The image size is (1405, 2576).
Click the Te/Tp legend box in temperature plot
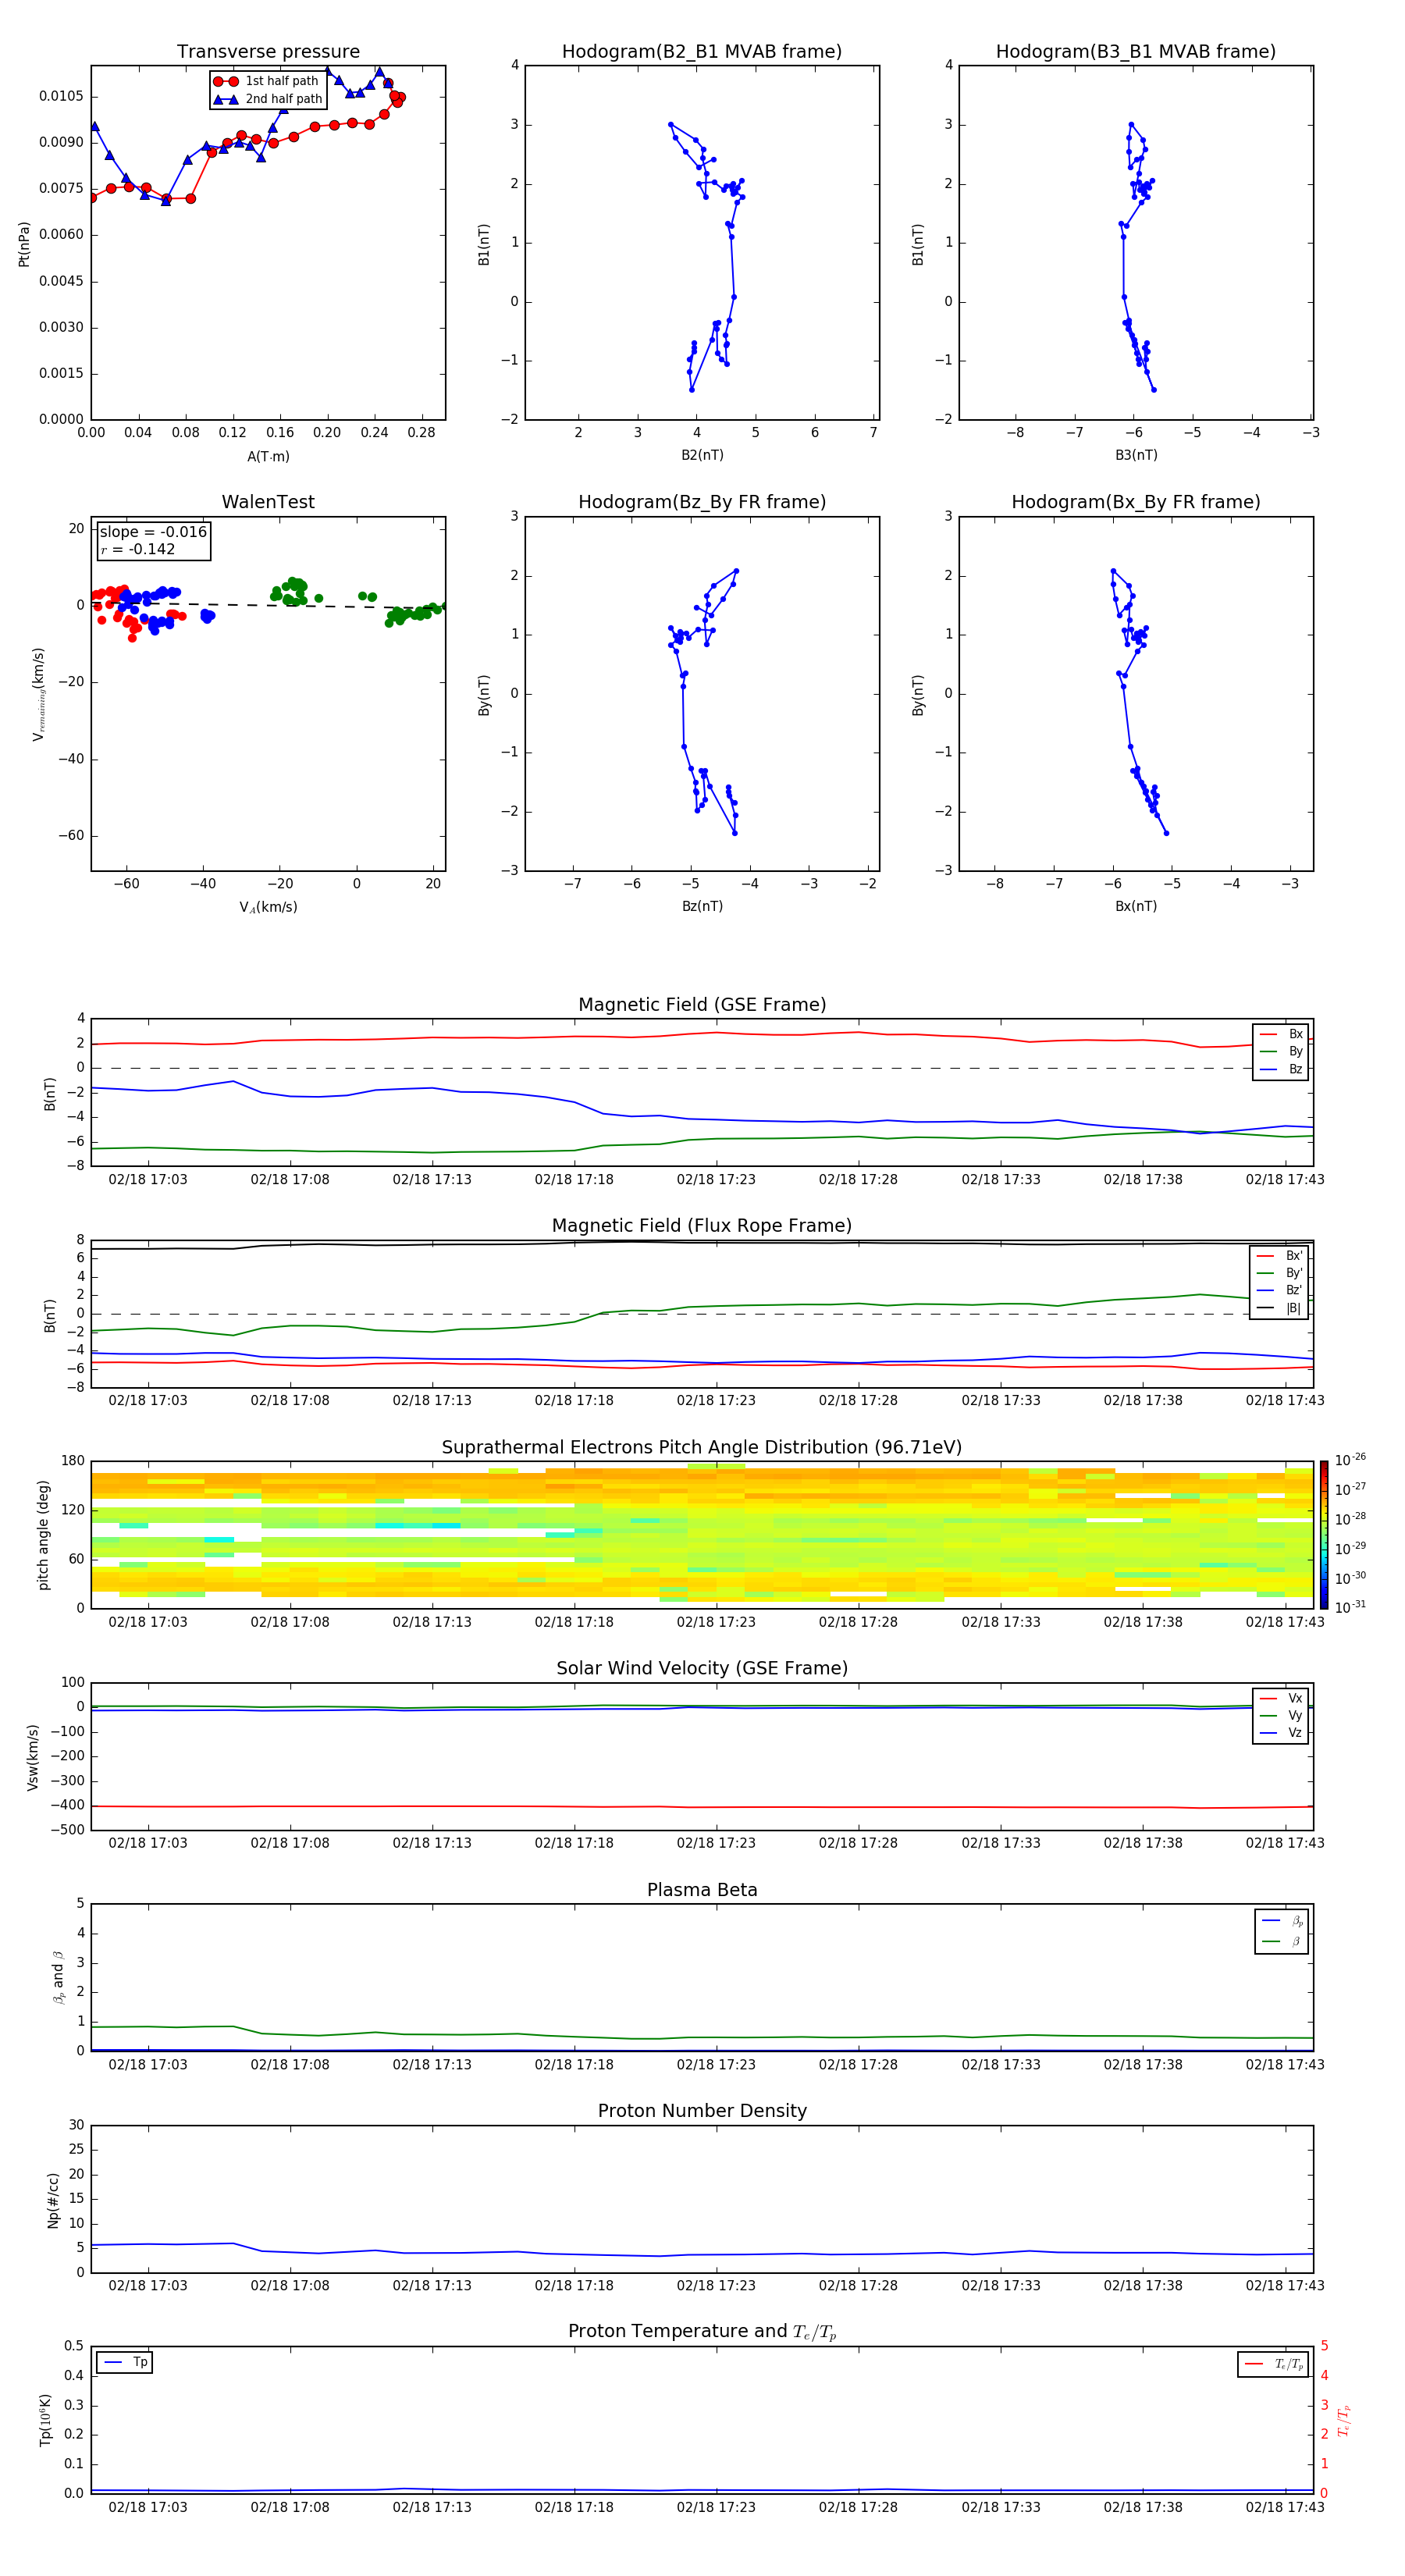pos(1273,2364)
